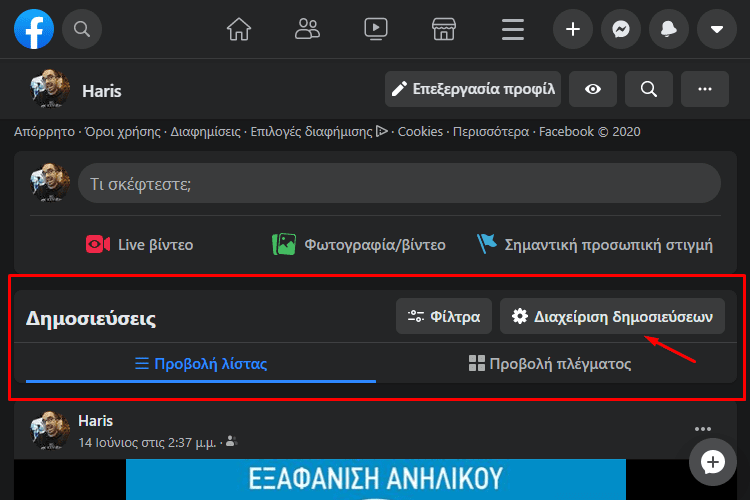Image resolution: width=750 pixels, height=500 pixels.
Task: Open the Watch video icon
Action: point(376,29)
